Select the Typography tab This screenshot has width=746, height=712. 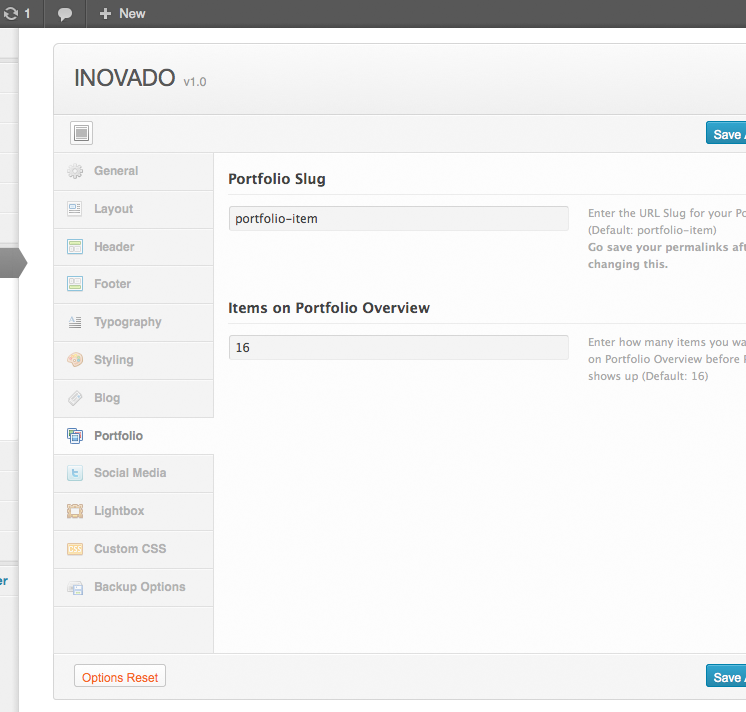pos(134,322)
